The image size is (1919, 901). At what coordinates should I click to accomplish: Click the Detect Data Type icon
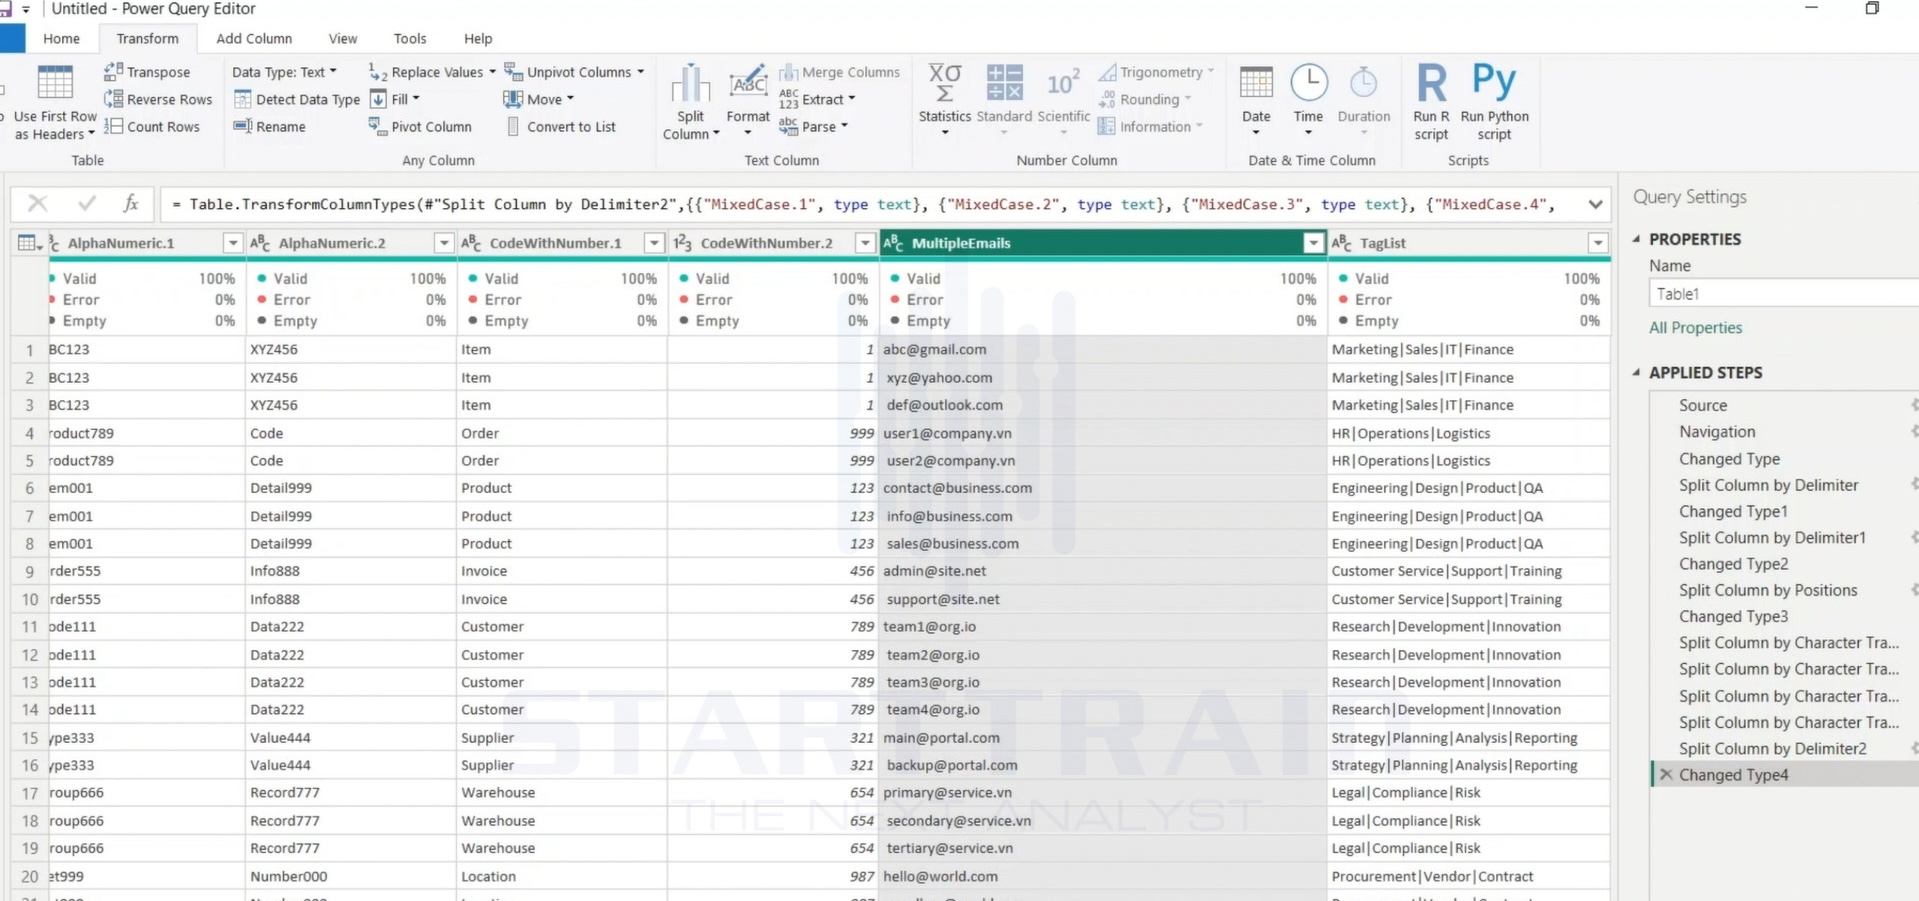click(242, 99)
